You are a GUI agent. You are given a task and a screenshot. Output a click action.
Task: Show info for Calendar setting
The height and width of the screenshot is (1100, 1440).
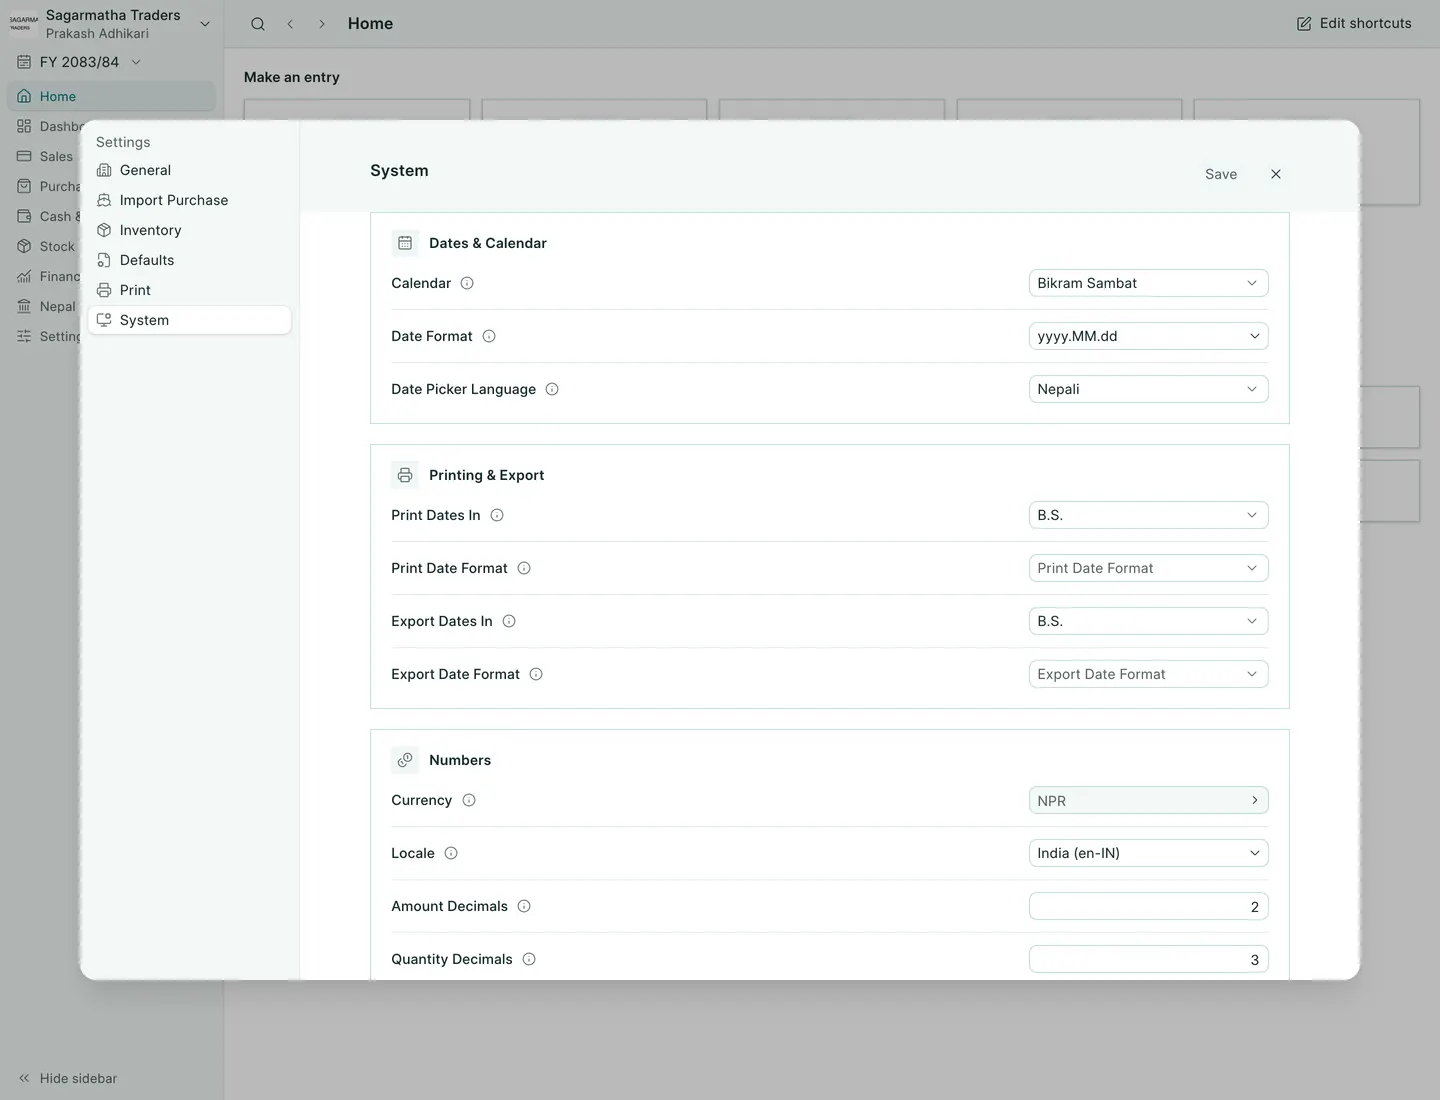coord(467,283)
